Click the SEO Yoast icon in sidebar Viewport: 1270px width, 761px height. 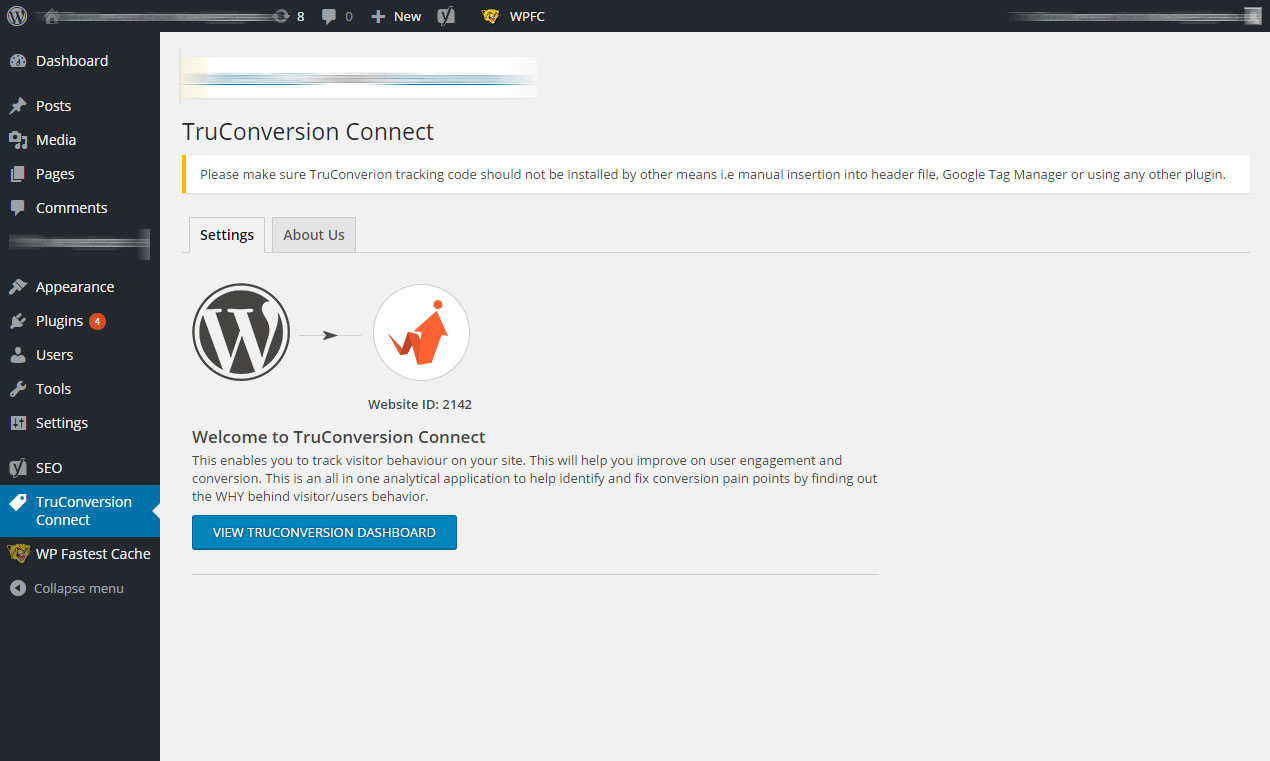coord(18,468)
